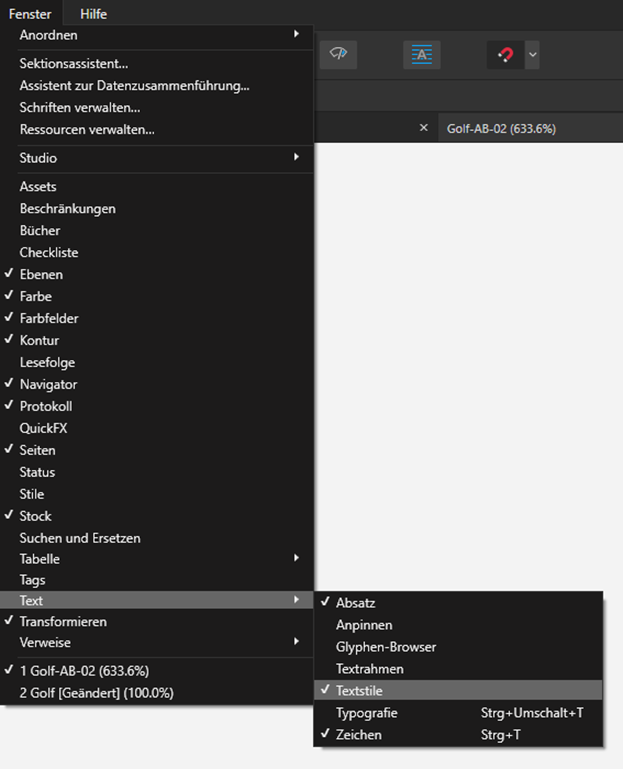The image size is (623, 769).
Task: Switch to Golf-AB-02 document tab
Action: tap(501, 129)
